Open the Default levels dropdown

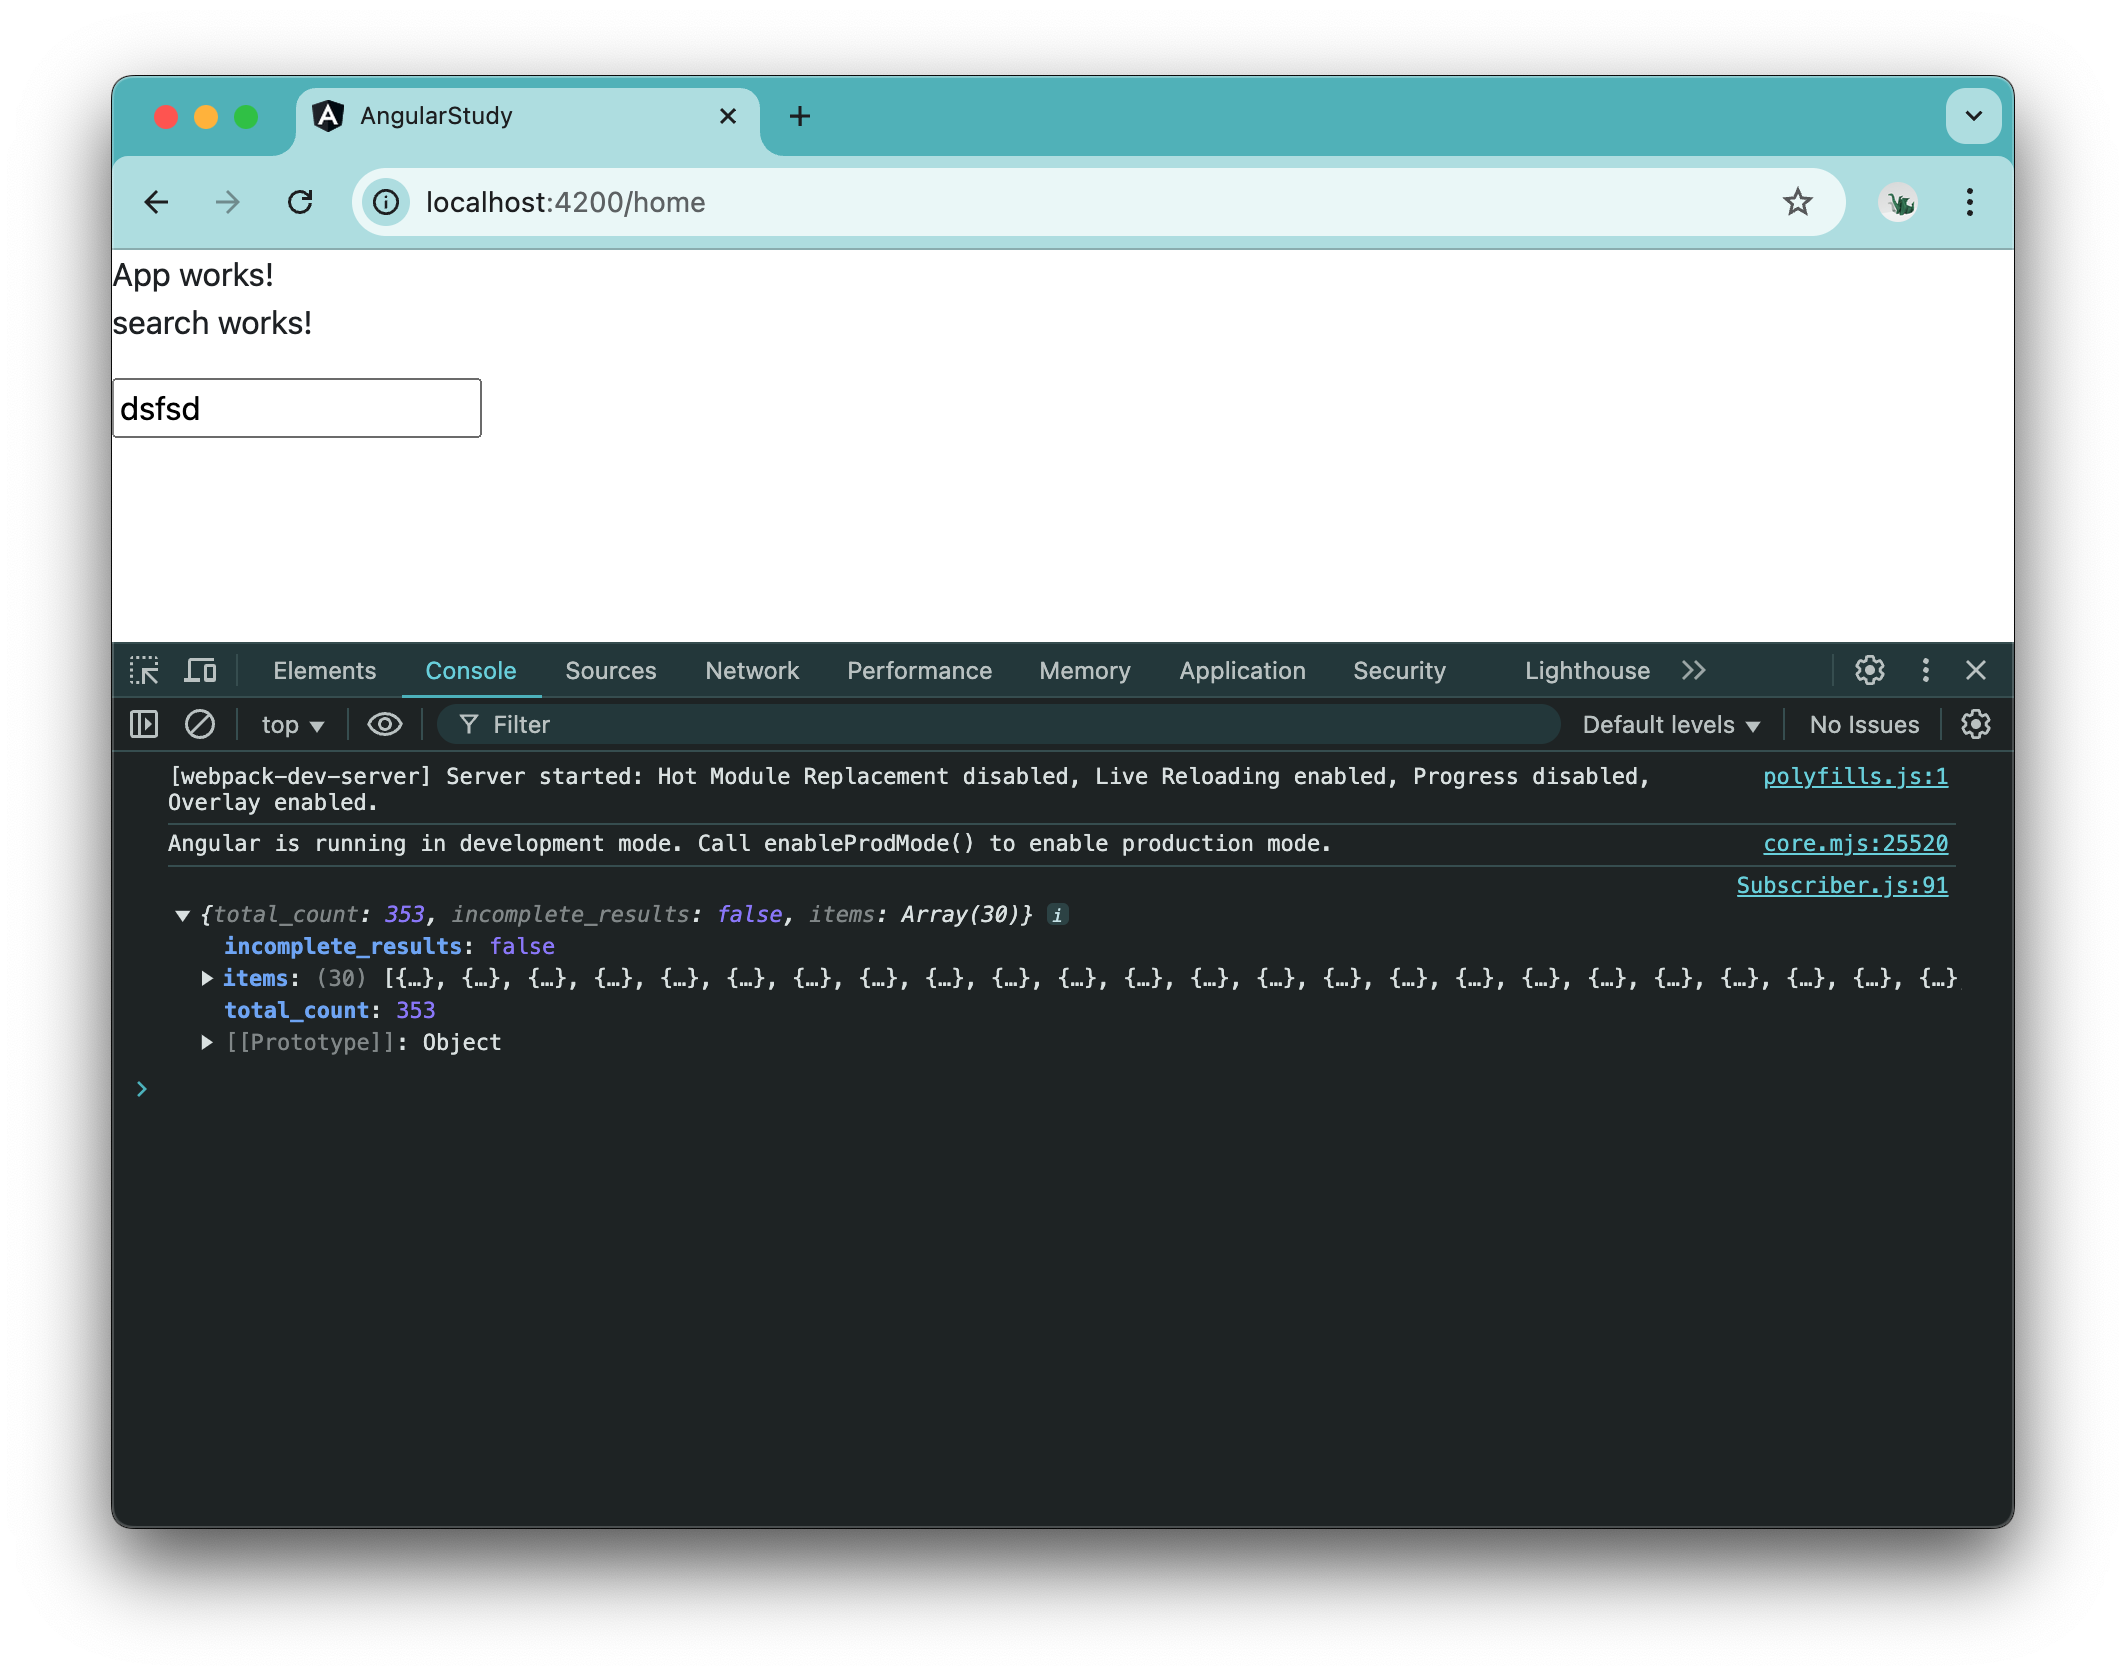(1670, 724)
